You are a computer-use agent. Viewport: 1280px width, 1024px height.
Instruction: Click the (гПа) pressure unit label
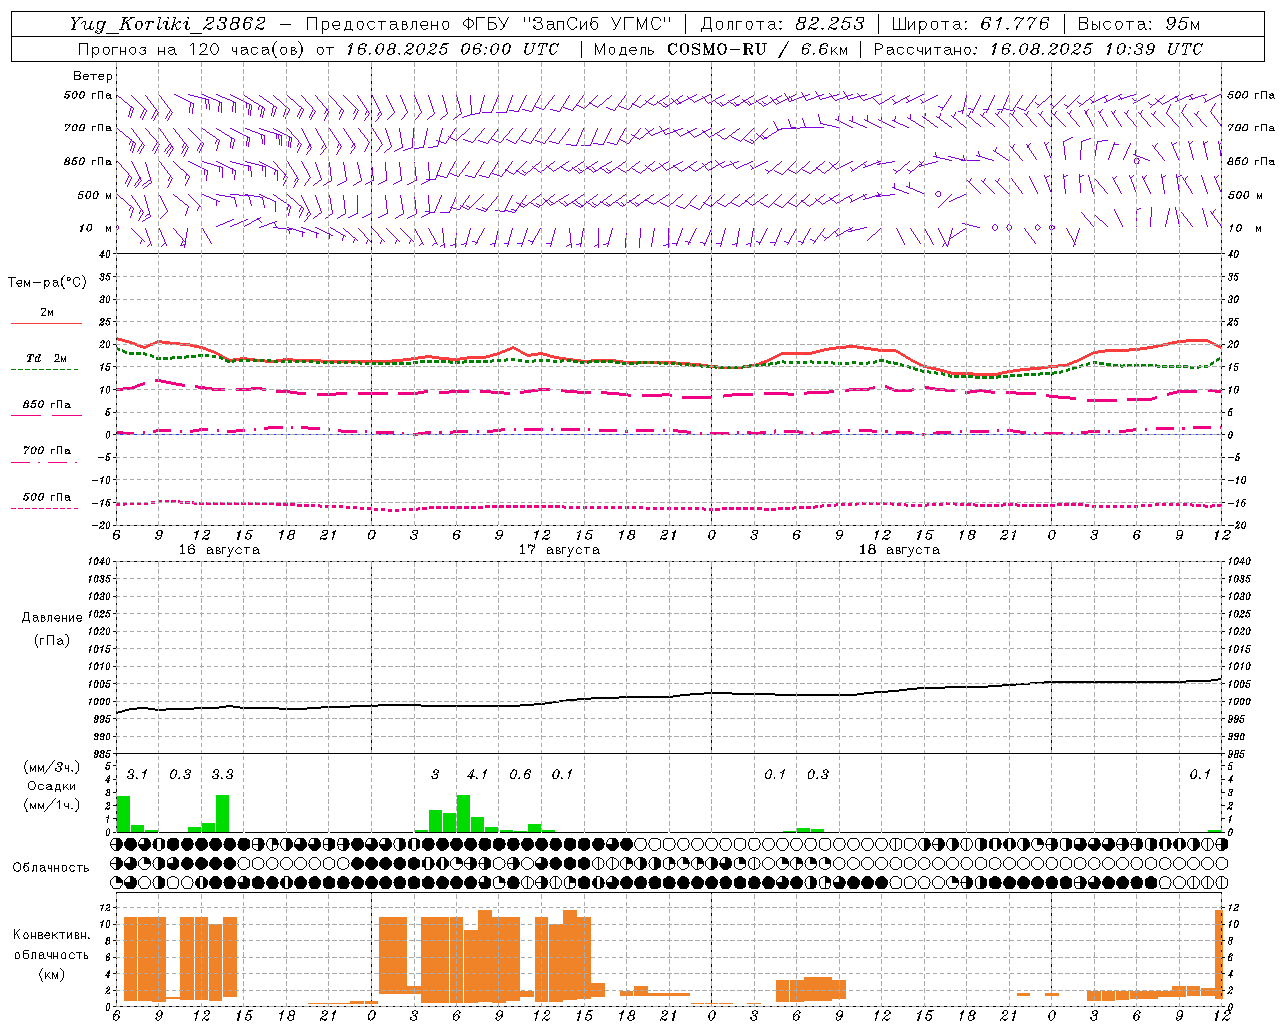point(52,640)
